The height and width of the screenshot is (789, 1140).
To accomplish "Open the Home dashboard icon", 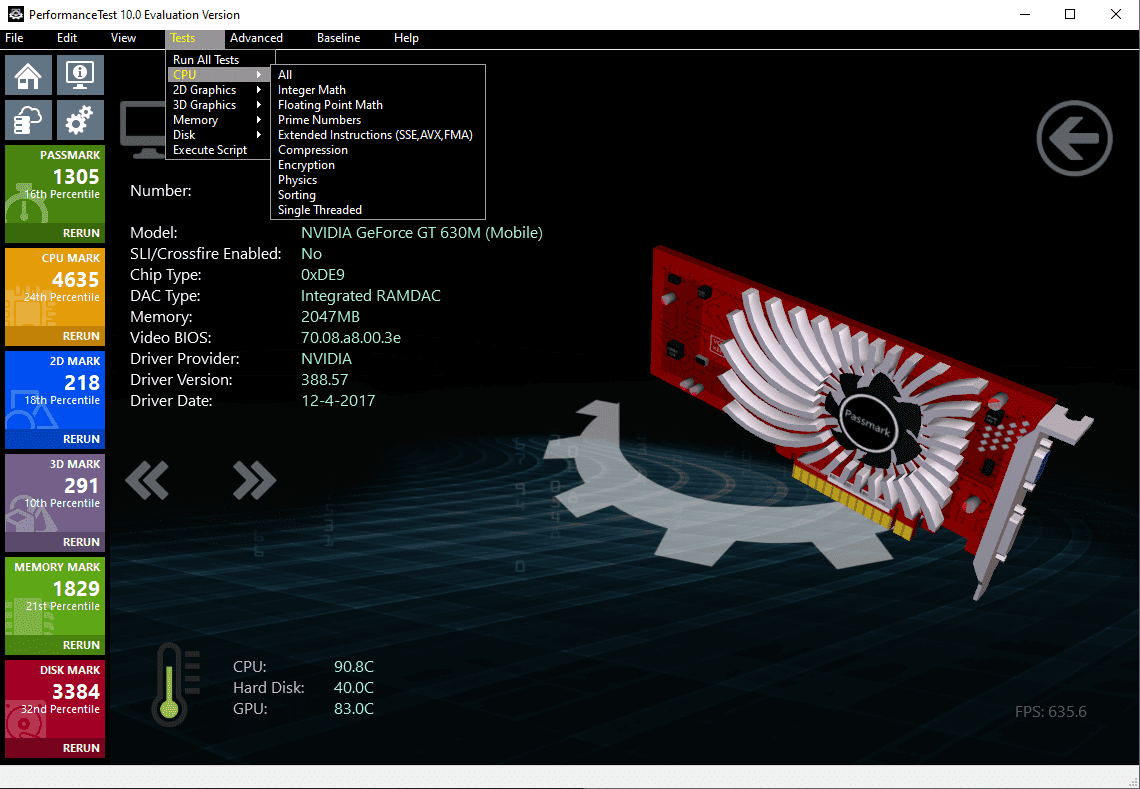I will click(x=28, y=75).
